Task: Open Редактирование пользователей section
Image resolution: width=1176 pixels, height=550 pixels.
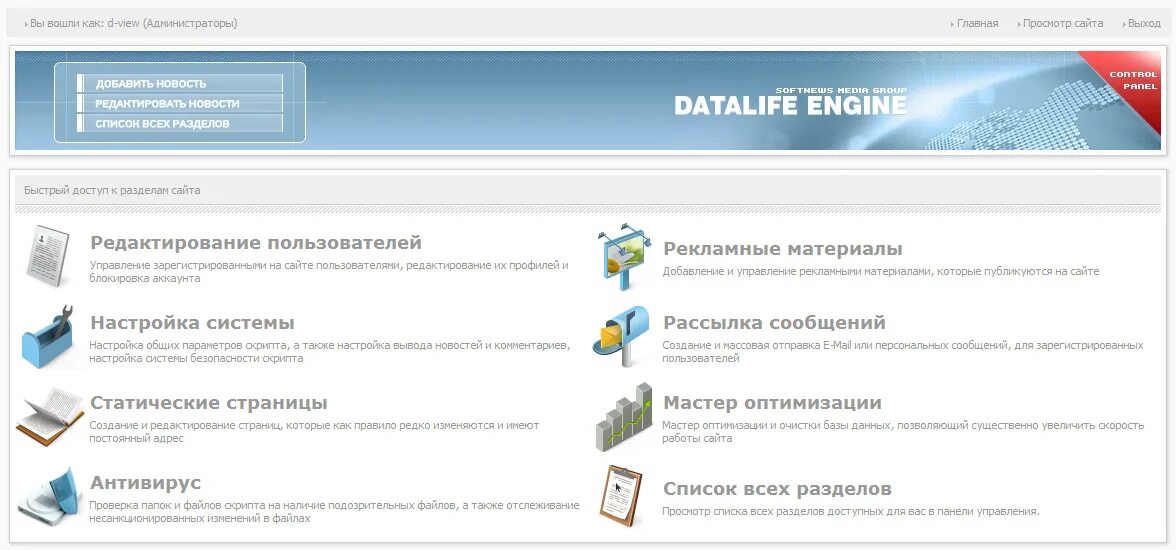Action: point(256,243)
